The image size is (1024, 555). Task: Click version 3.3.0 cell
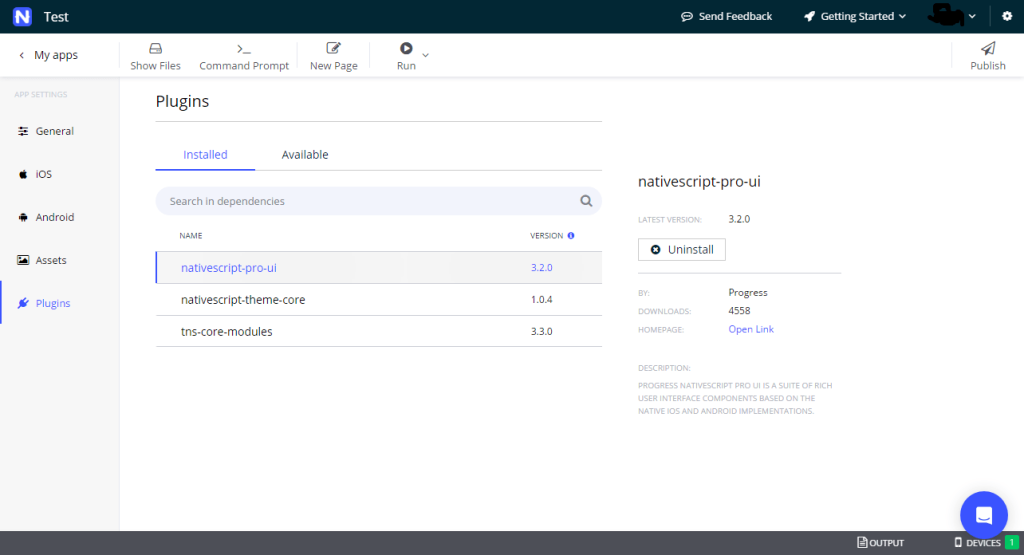point(541,332)
